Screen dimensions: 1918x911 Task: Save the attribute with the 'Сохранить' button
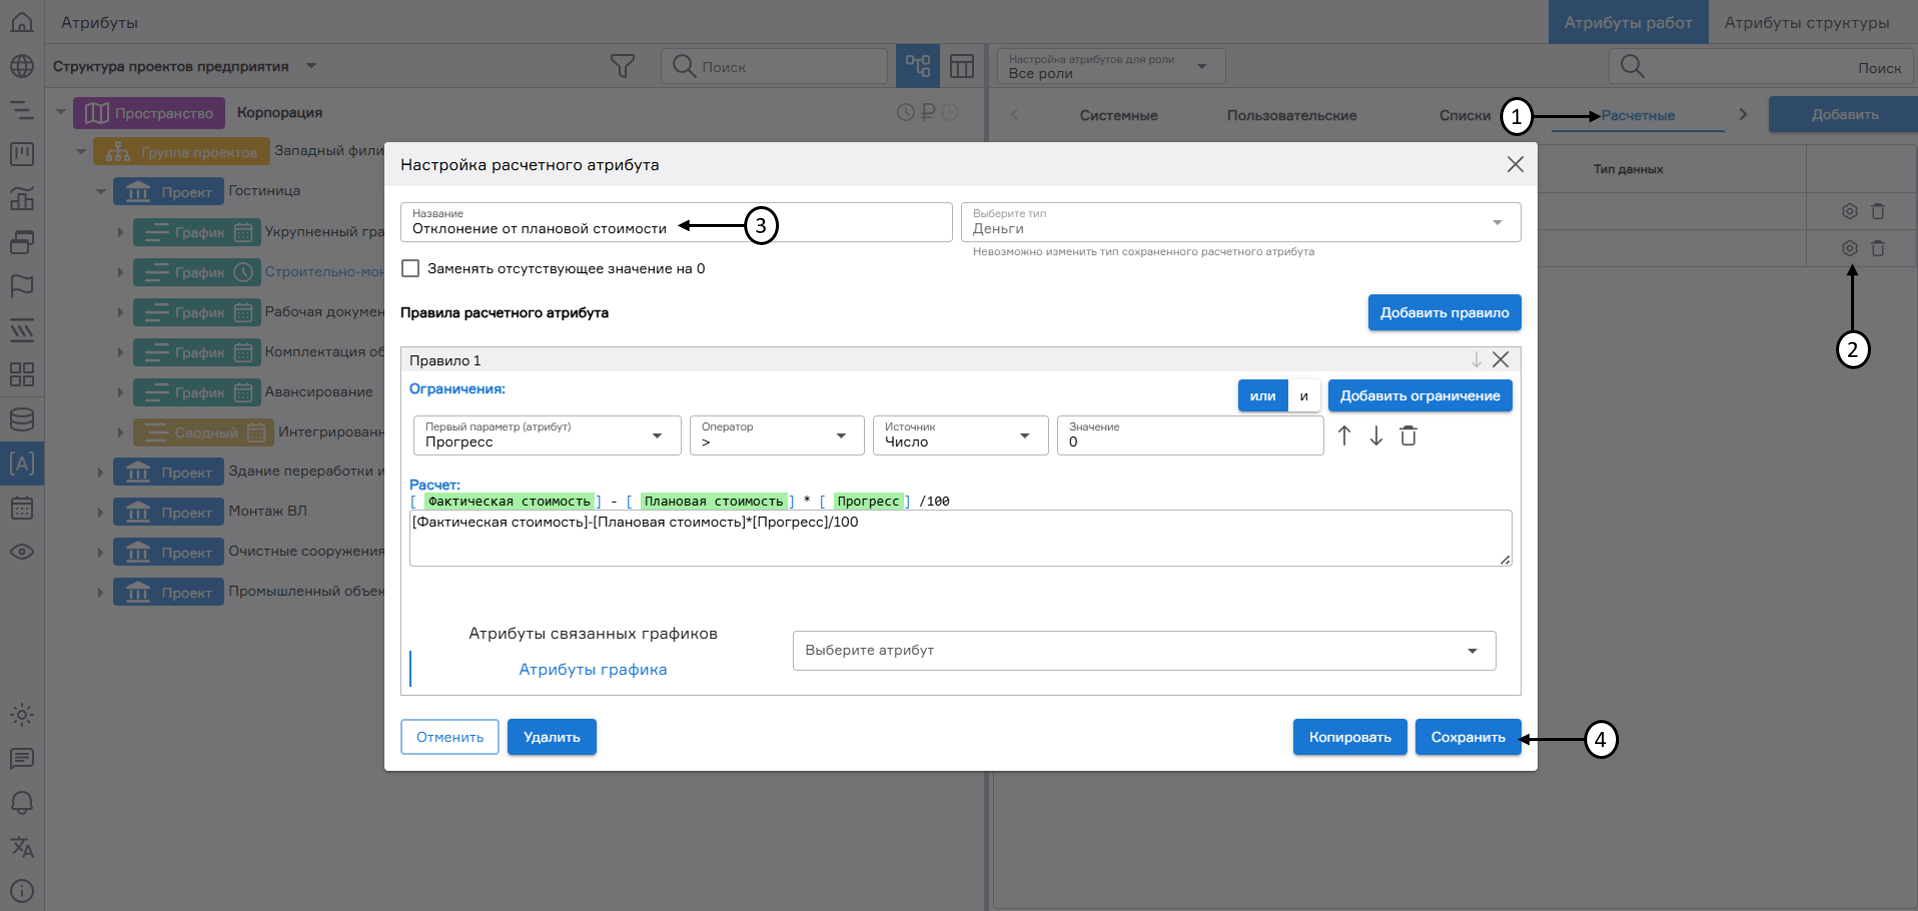pos(1467,737)
